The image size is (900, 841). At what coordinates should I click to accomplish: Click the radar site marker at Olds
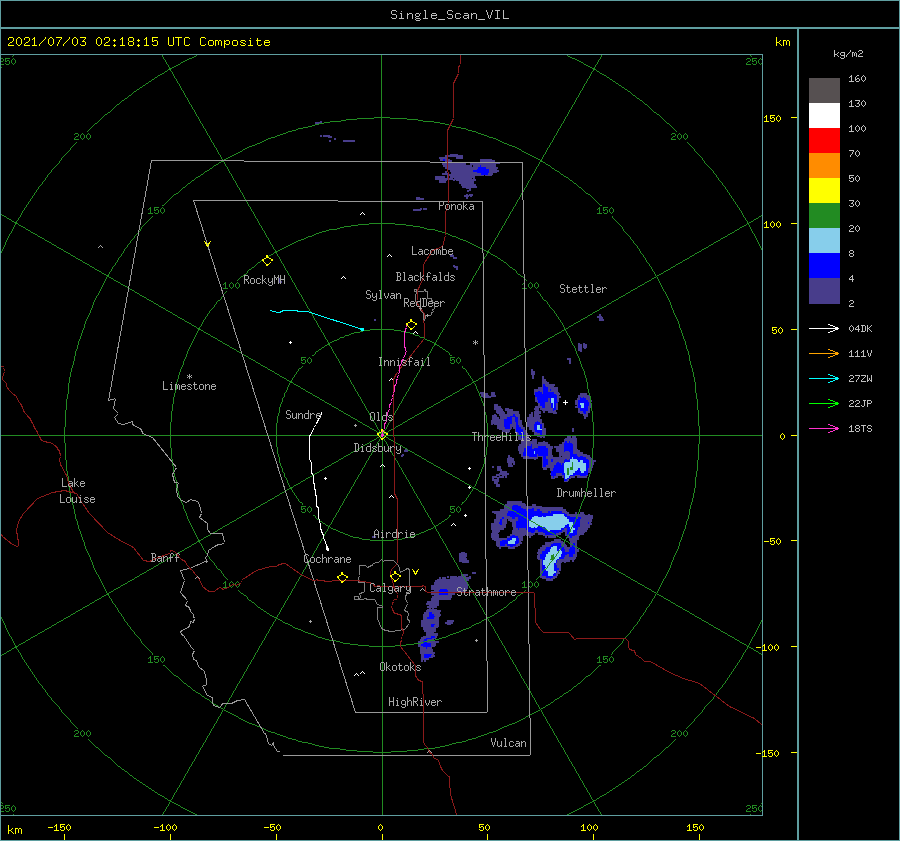coord(382,435)
